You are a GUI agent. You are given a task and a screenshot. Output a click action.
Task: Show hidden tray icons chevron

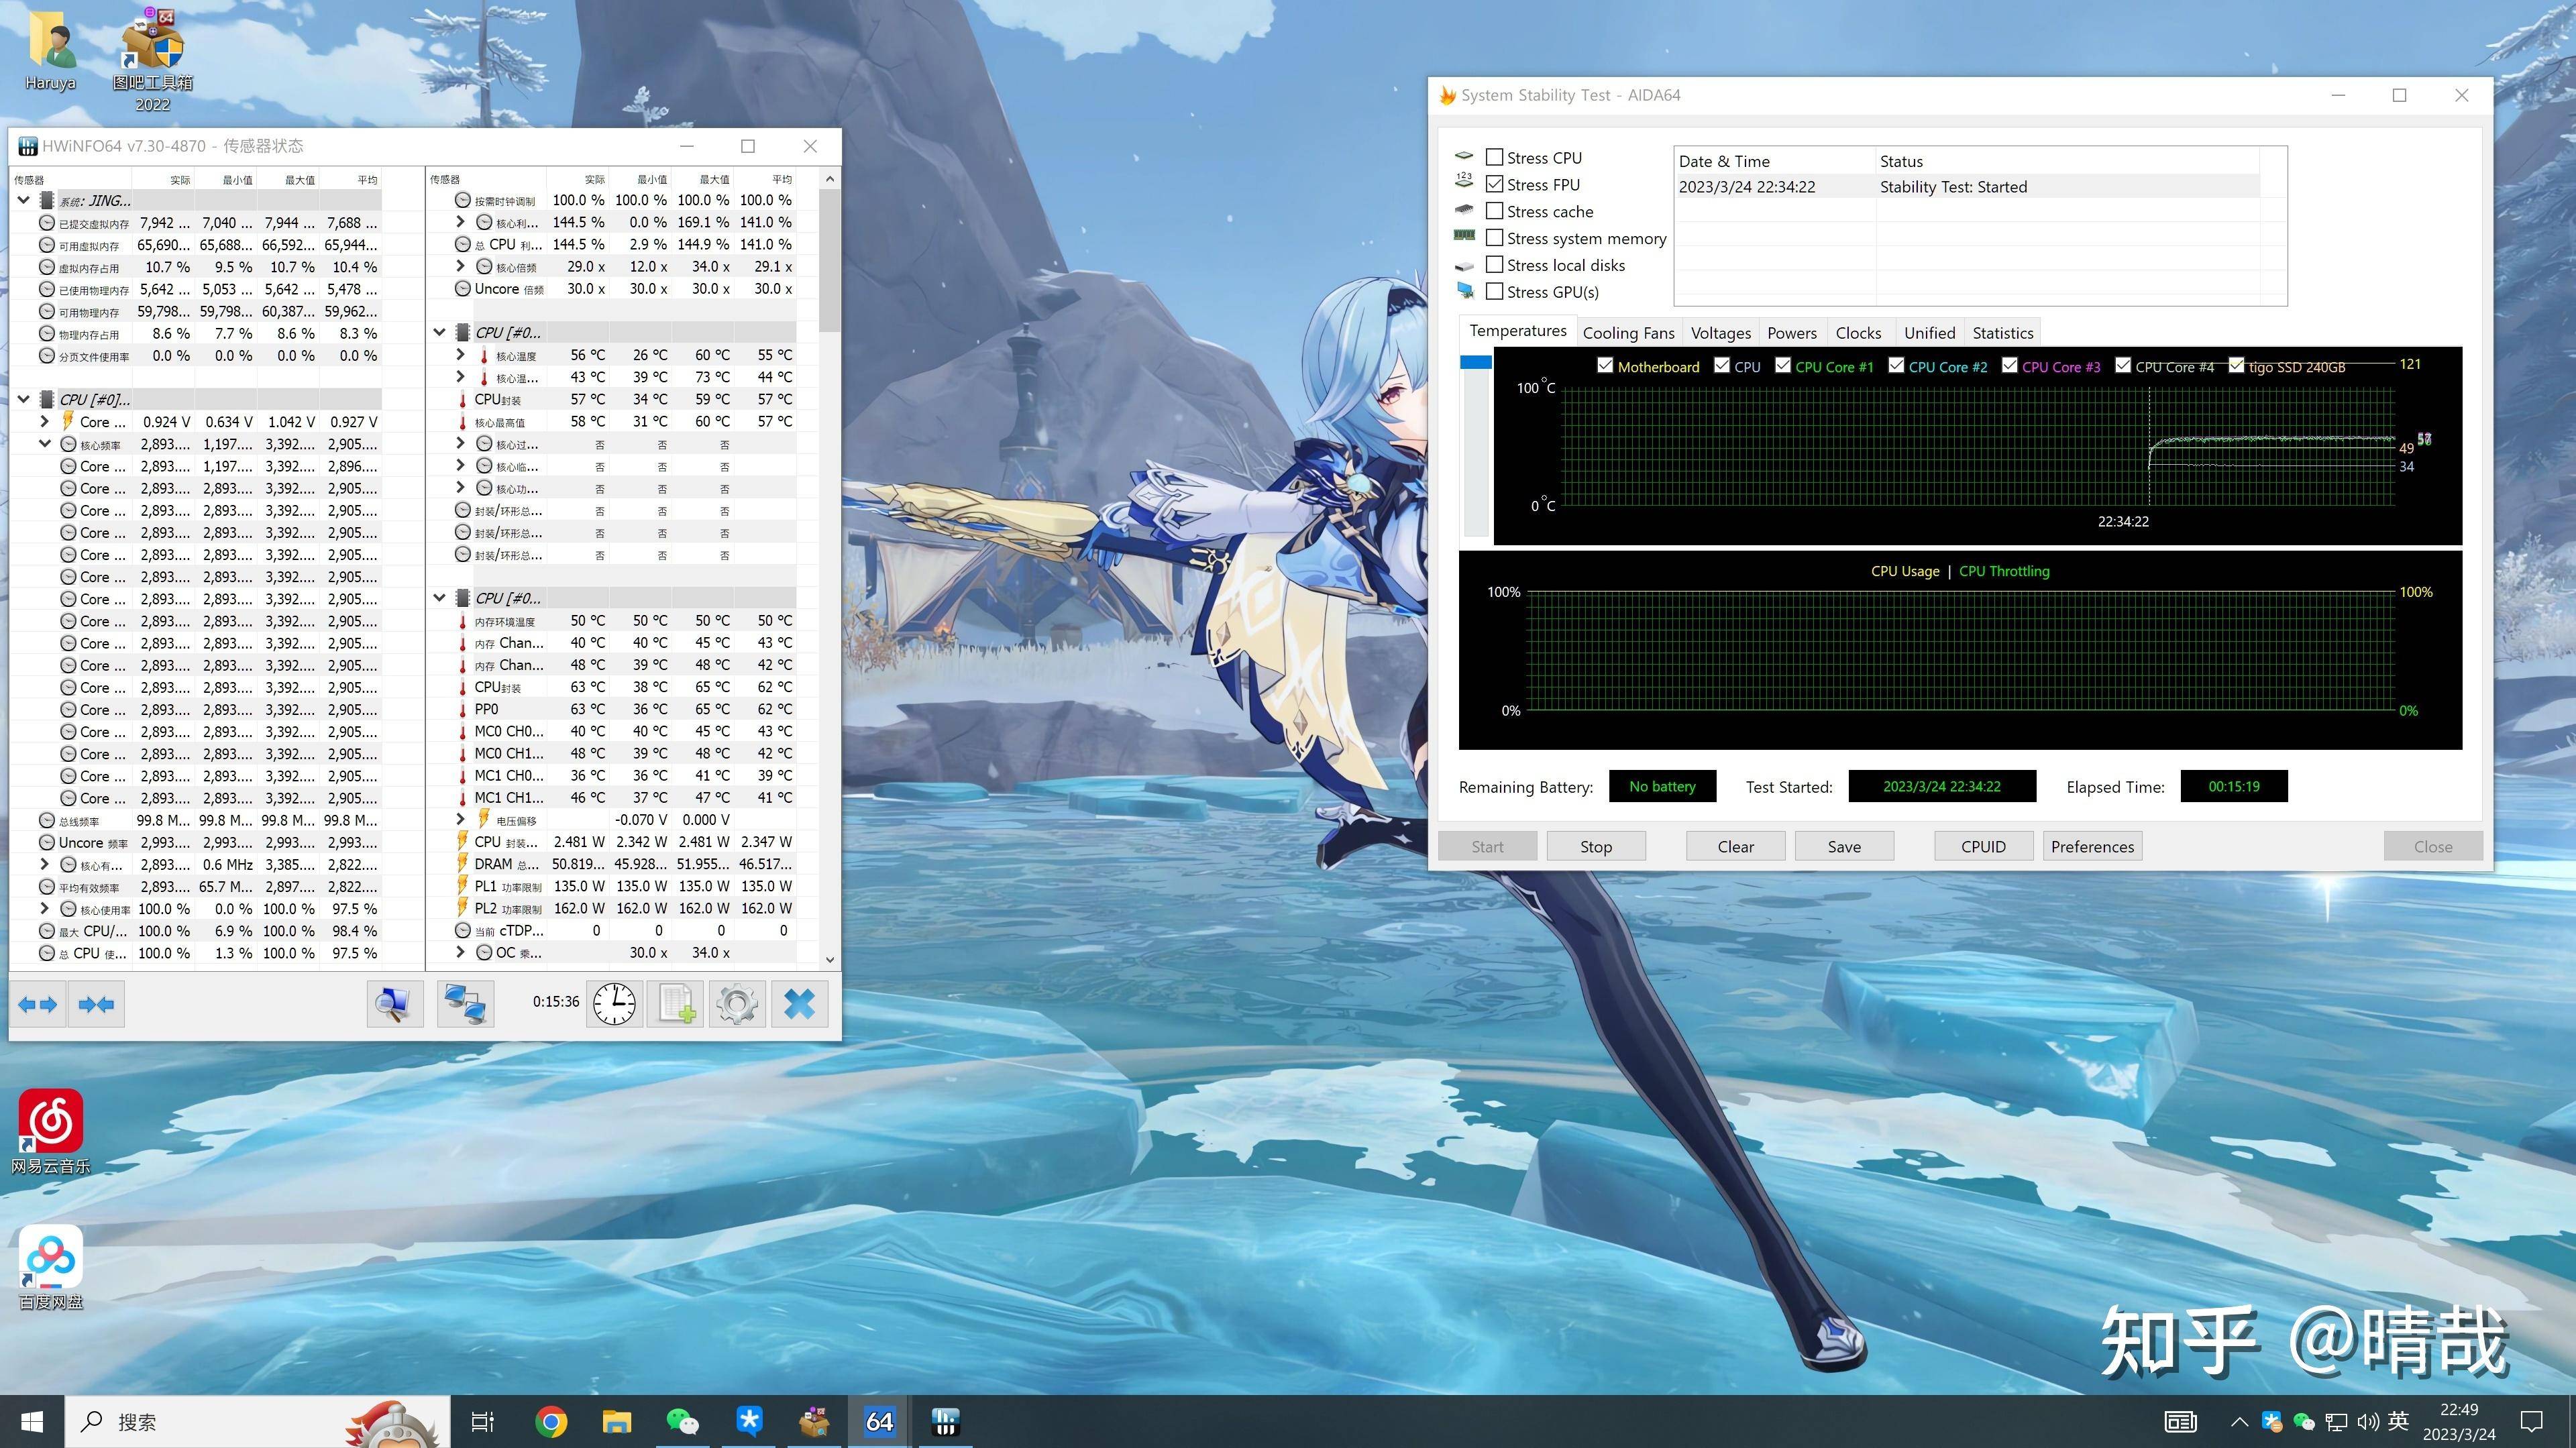(x=2239, y=1421)
